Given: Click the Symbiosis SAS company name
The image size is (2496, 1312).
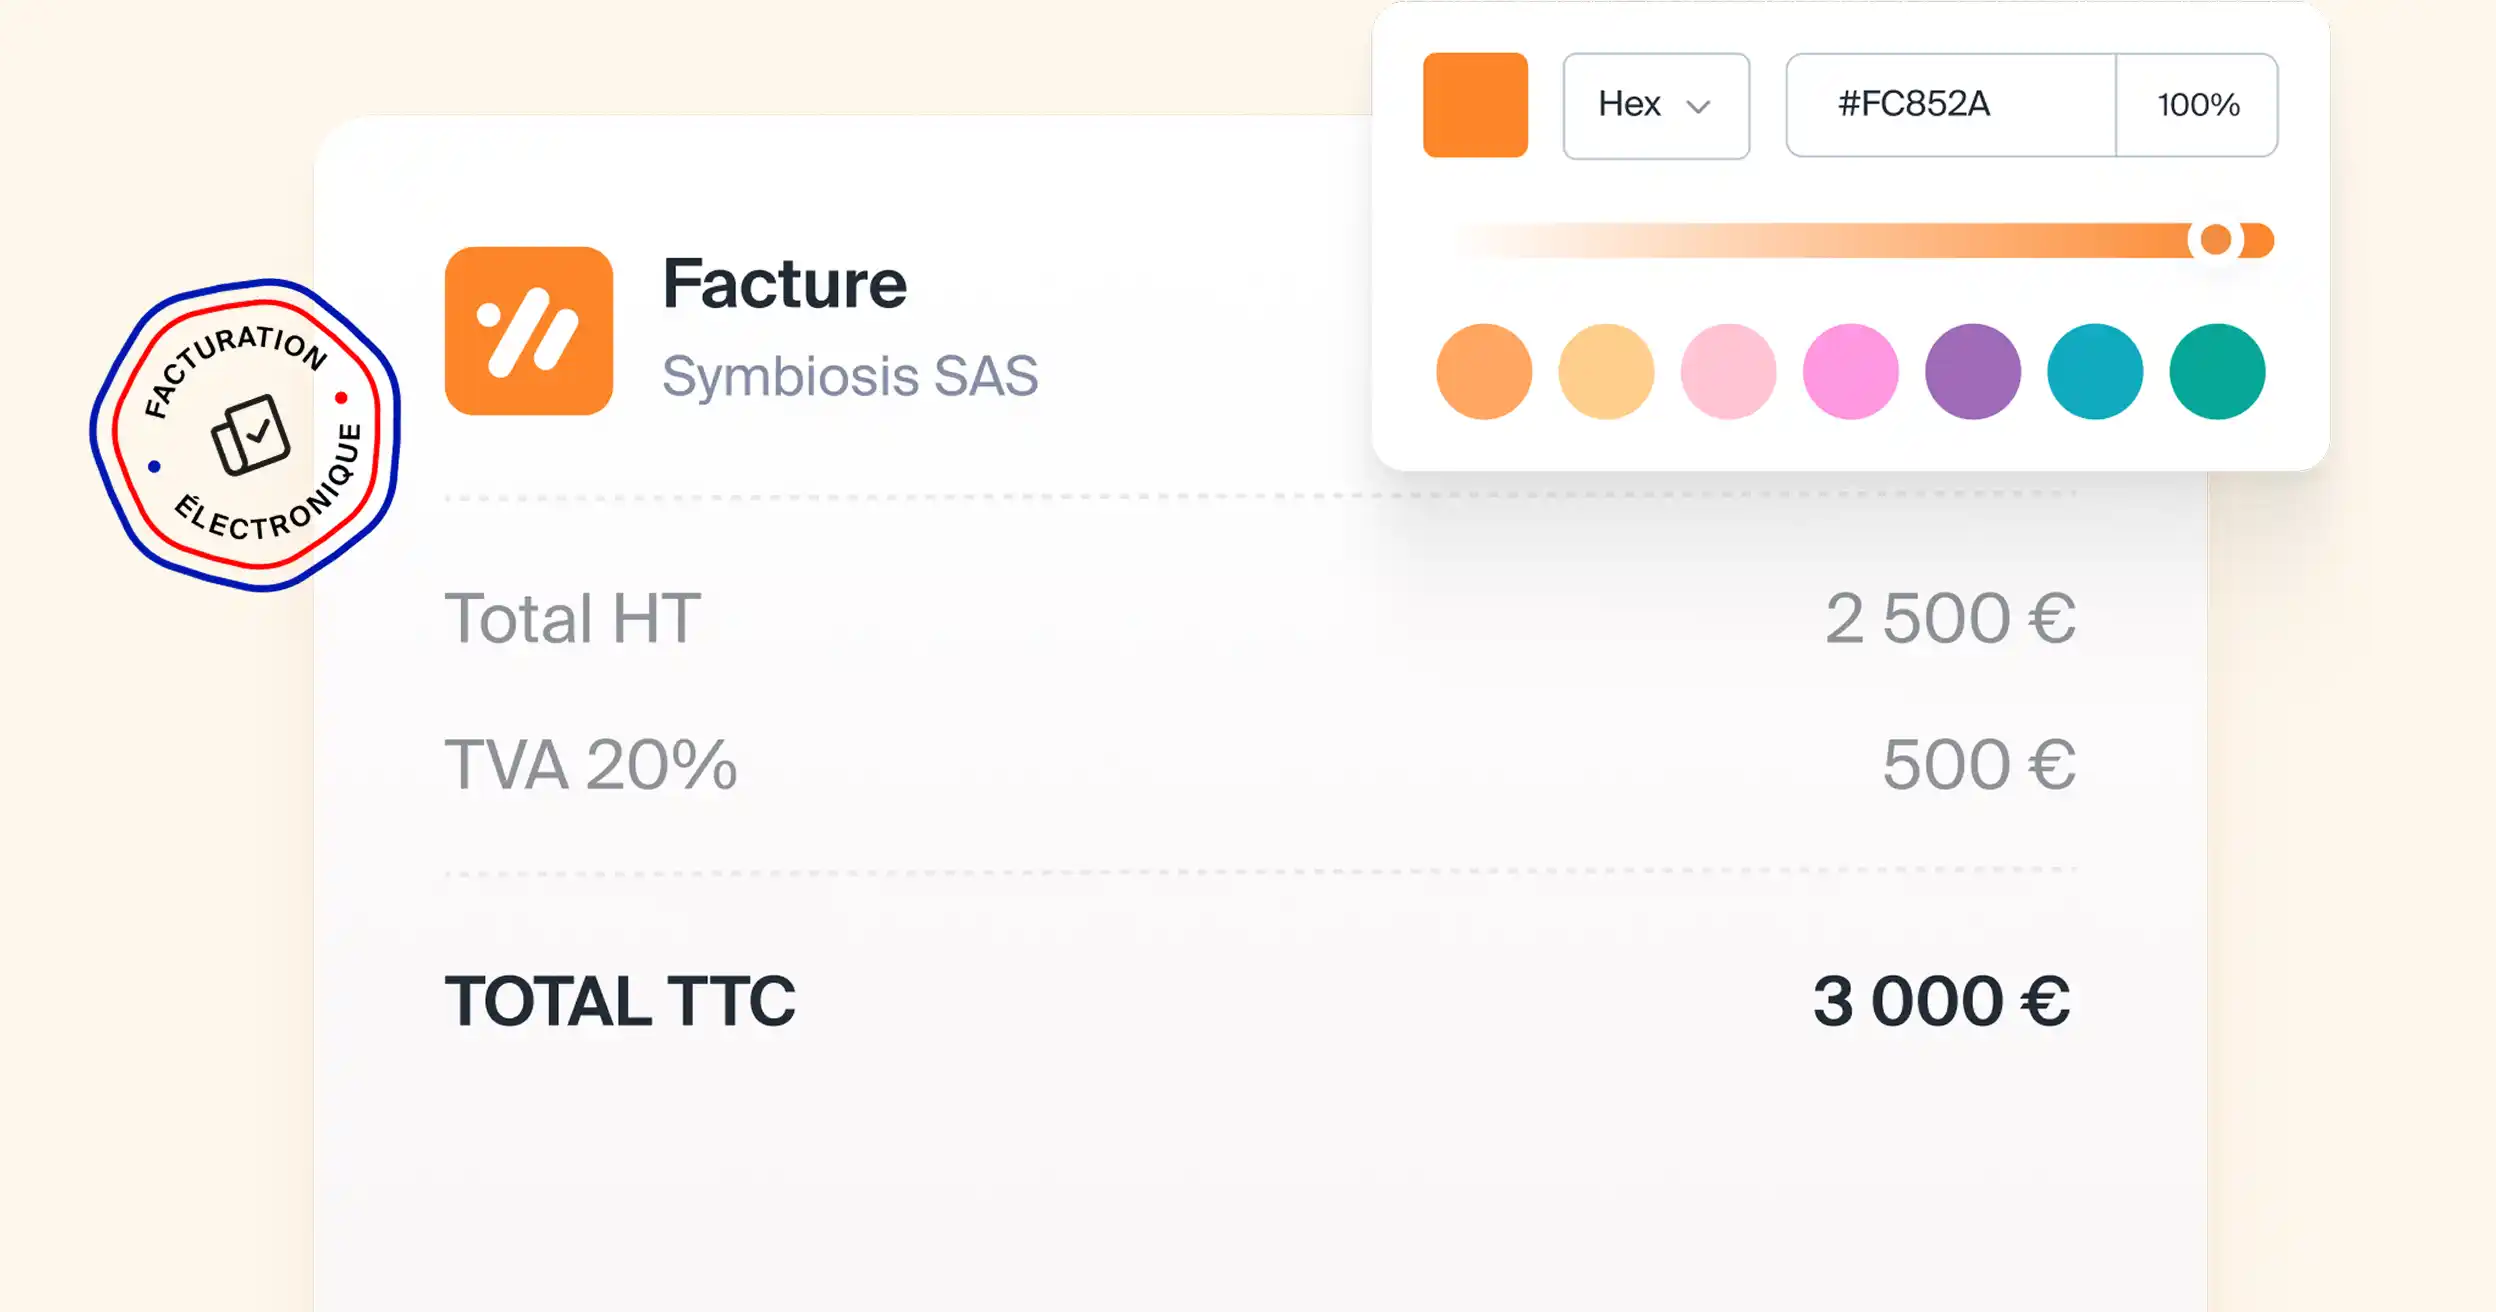Looking at the screenshot, I should click(x=850, y=376).
